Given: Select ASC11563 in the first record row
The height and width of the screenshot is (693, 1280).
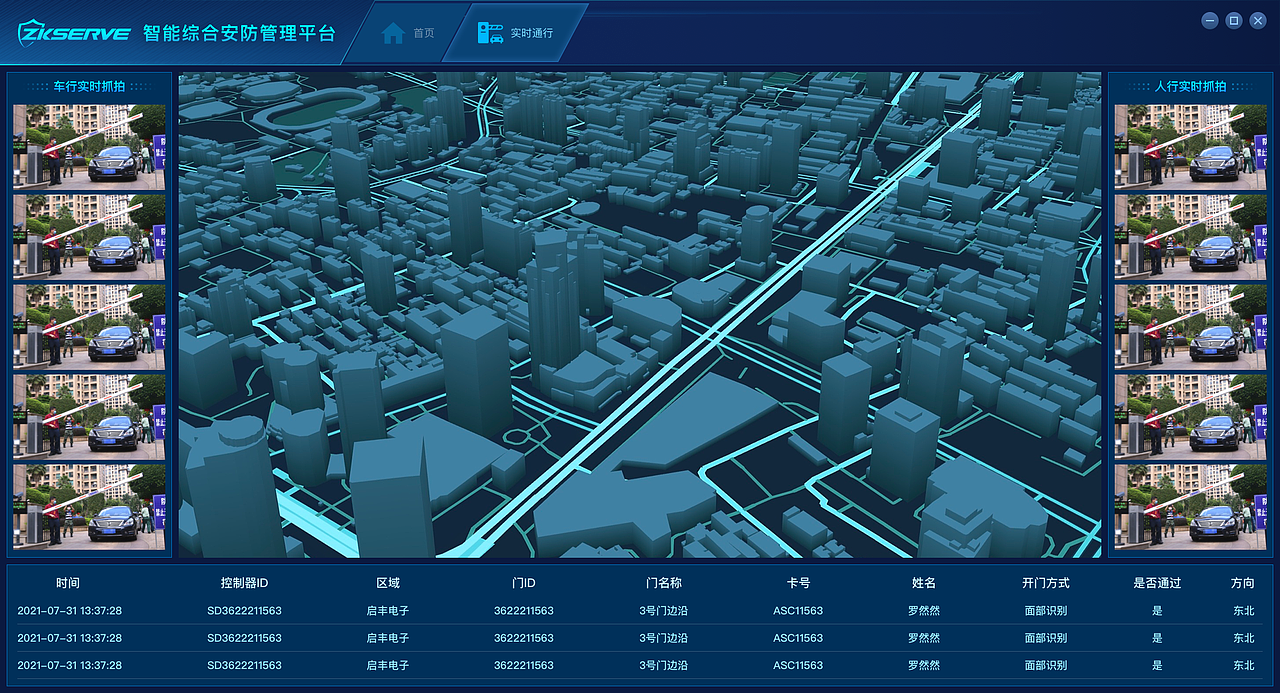Looking at the screenshot, I should click(798, 611).
